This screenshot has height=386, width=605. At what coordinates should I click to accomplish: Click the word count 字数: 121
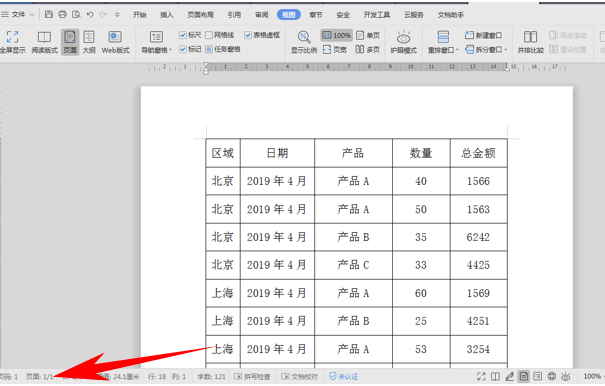[211, 376]
